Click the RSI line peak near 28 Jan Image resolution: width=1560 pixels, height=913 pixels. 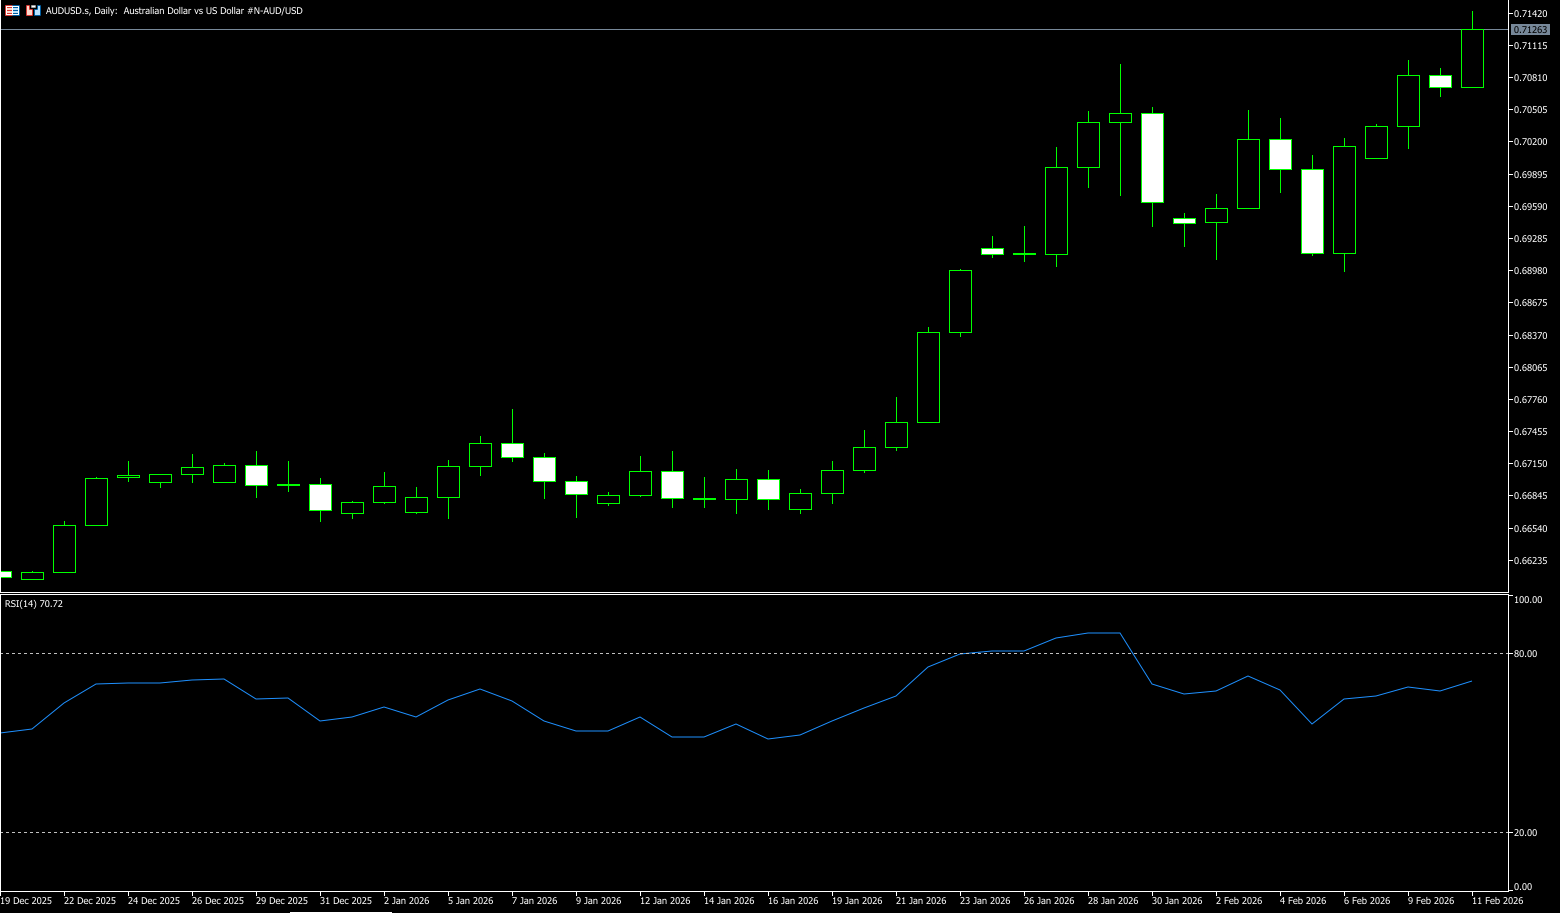[x=1104, y=633]
